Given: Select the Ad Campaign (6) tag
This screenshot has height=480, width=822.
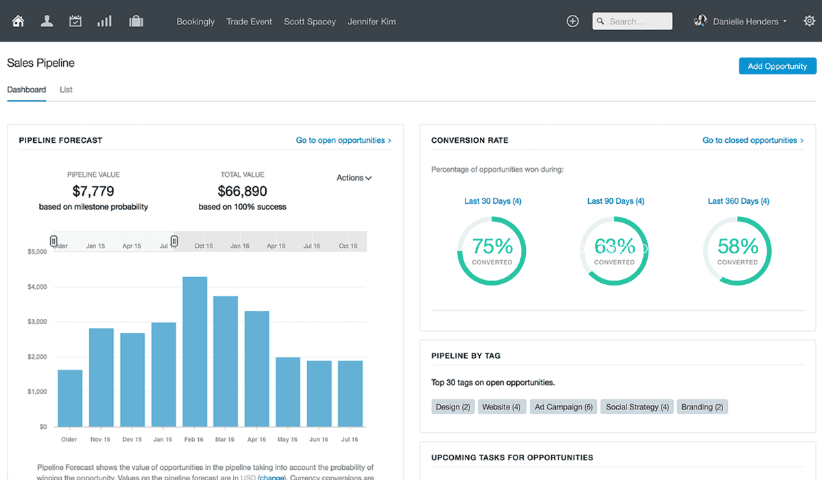Looking at the screenshot, I should [x=564, y=407].
